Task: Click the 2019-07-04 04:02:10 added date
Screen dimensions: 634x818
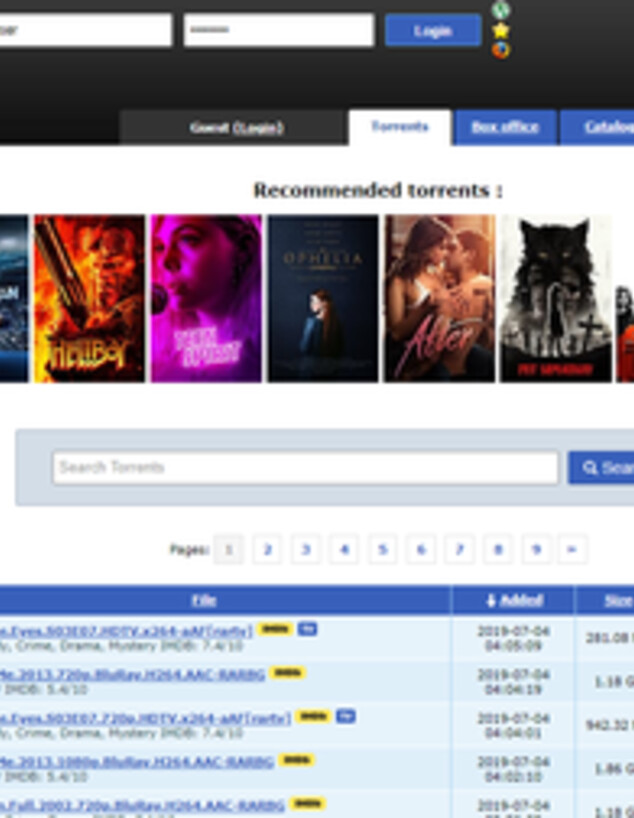Action: point(513,769)
